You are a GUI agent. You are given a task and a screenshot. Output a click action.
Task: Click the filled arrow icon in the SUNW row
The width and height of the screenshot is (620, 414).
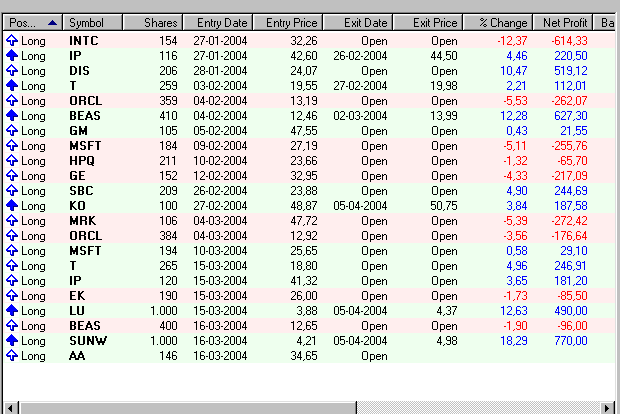click(x=12, y=341)
